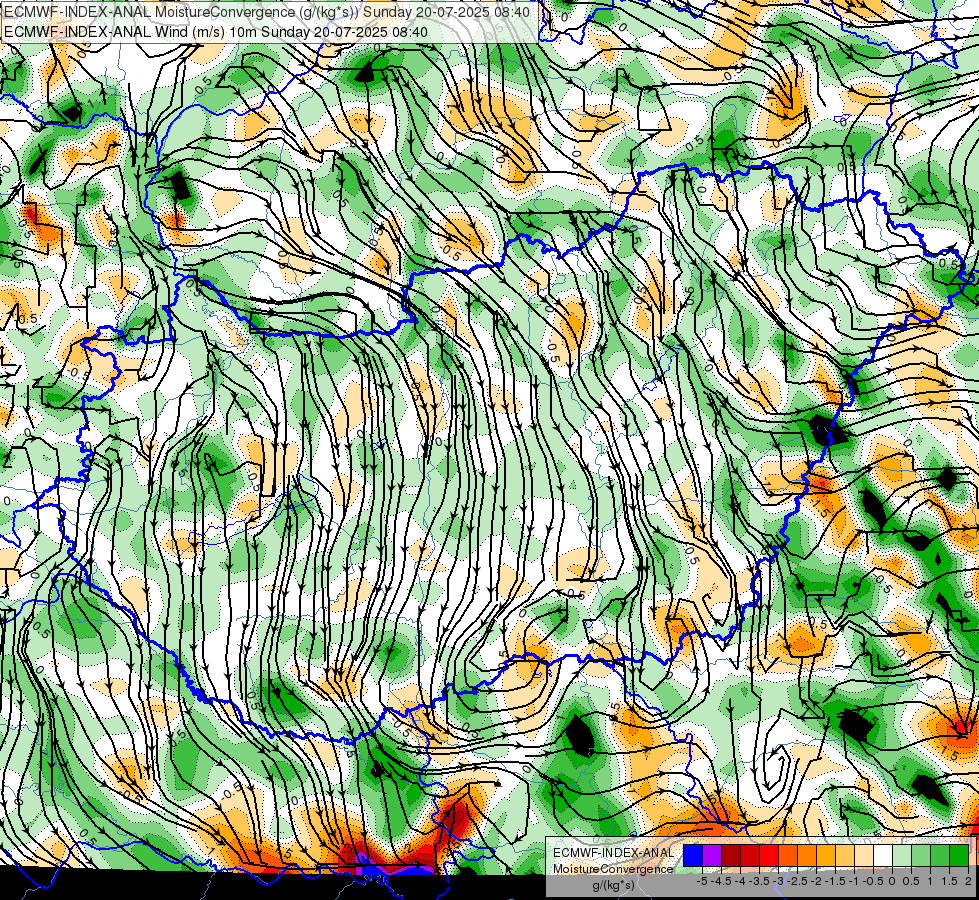The image size is (979, 900).
Task: Click the legend scale value '-4.5'
Action: (721, 881)
